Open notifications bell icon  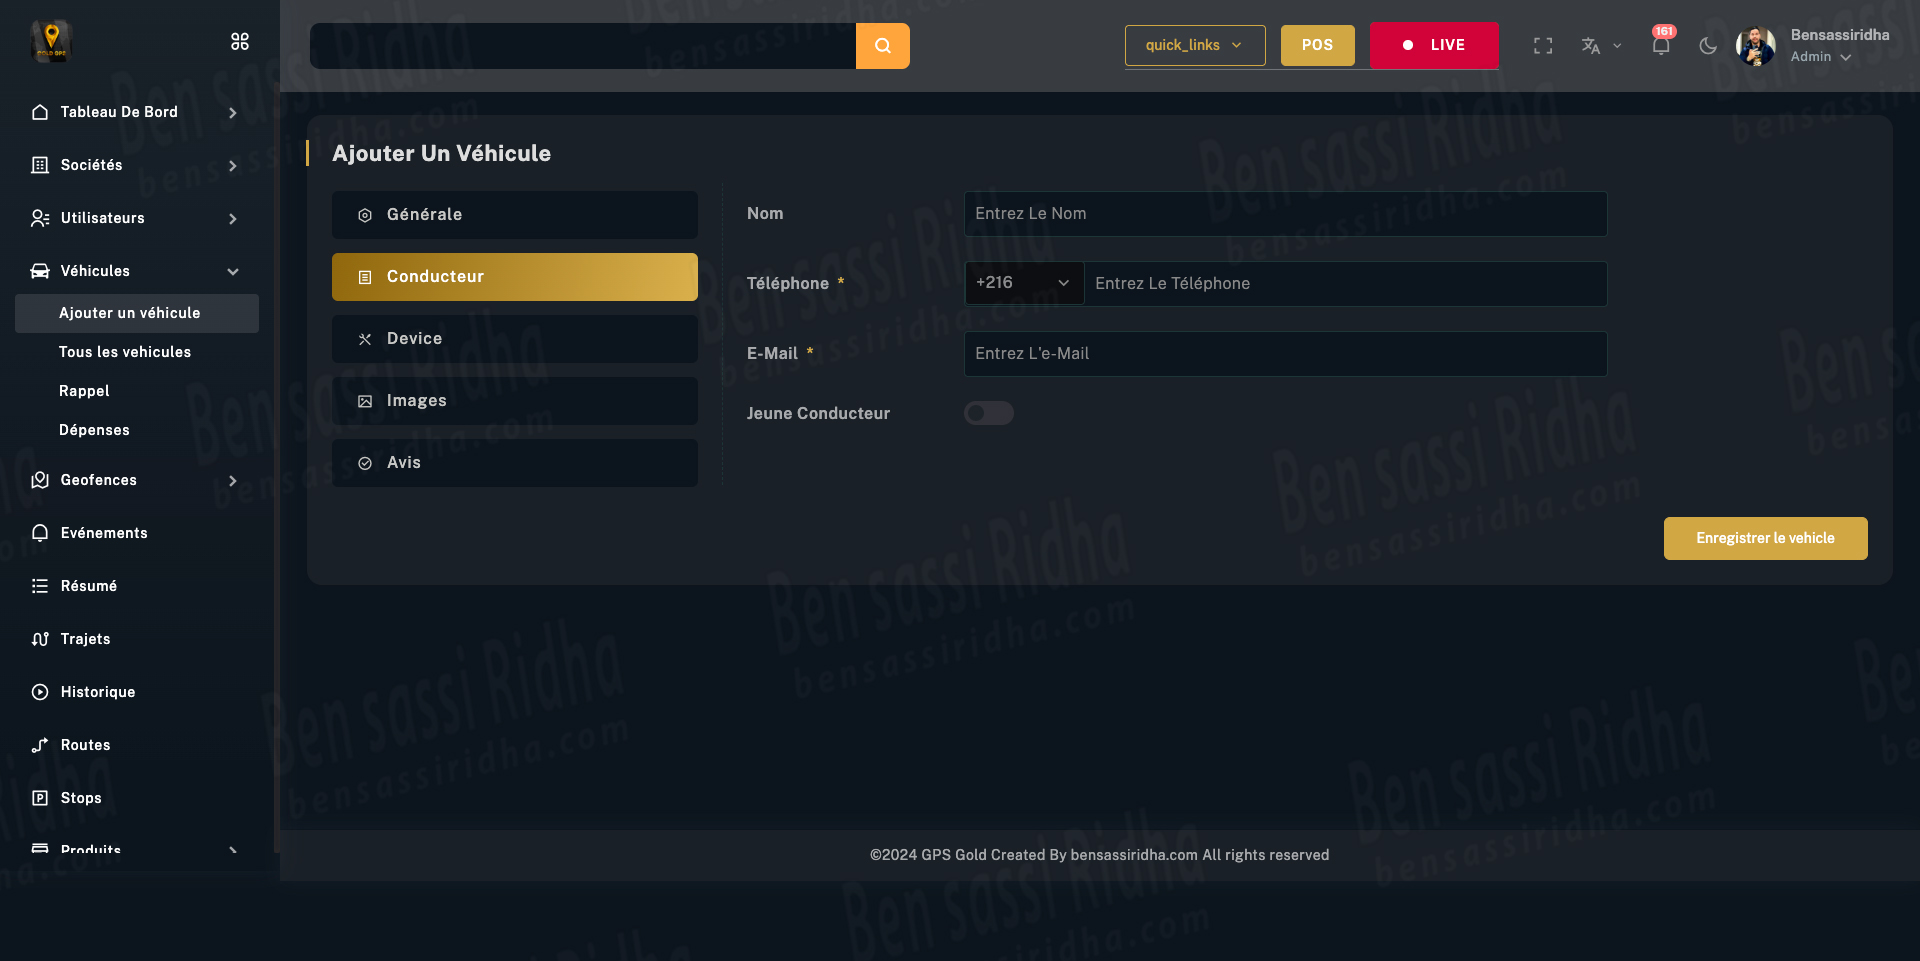[x=1660, y=46]
